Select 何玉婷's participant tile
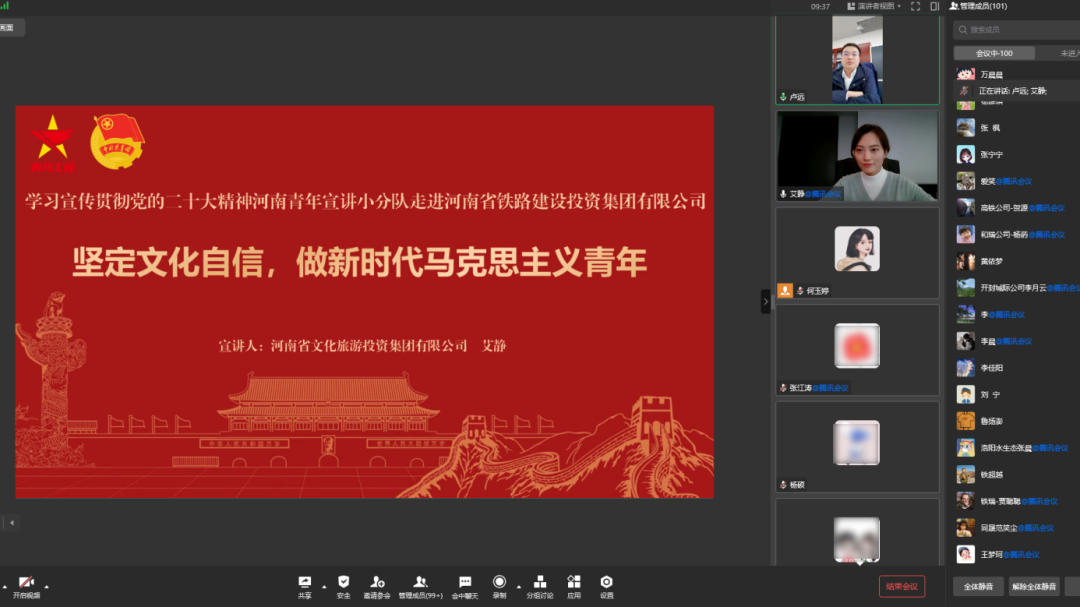The image size is (1080, 607). [858, 254]
